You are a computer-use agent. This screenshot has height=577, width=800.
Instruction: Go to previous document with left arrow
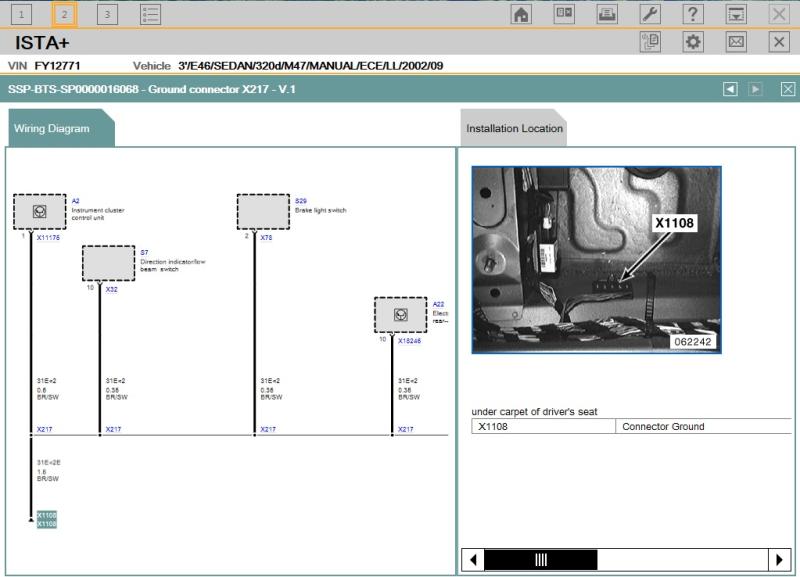click(730, 89)
